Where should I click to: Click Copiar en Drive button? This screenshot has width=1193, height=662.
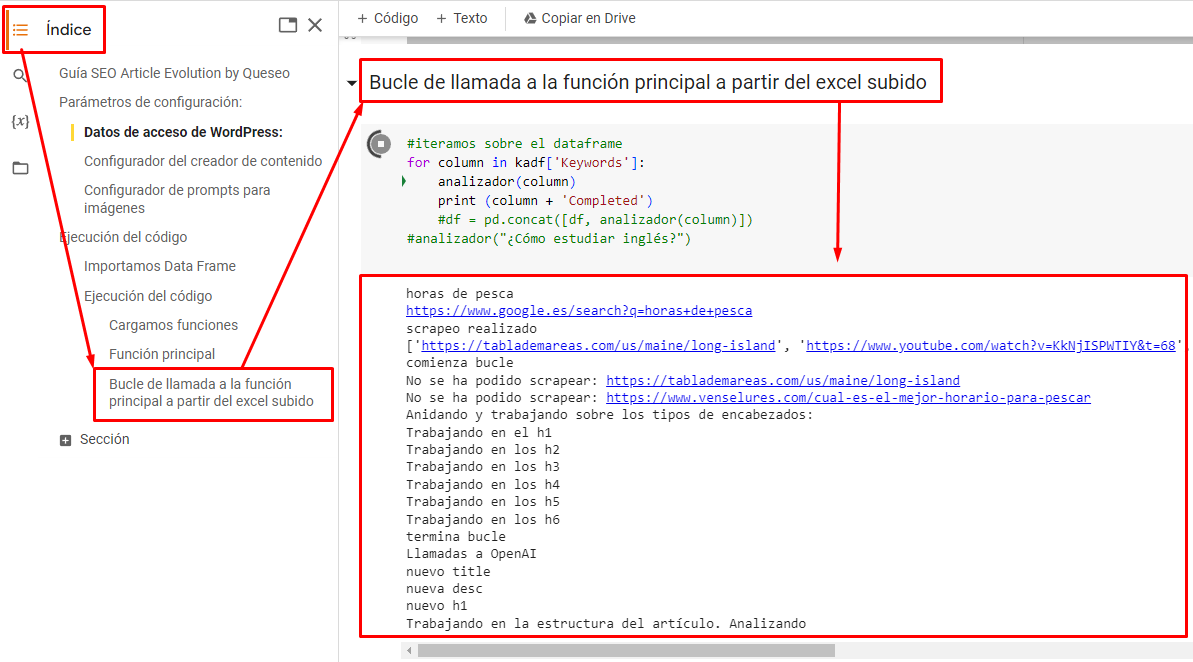580,18
